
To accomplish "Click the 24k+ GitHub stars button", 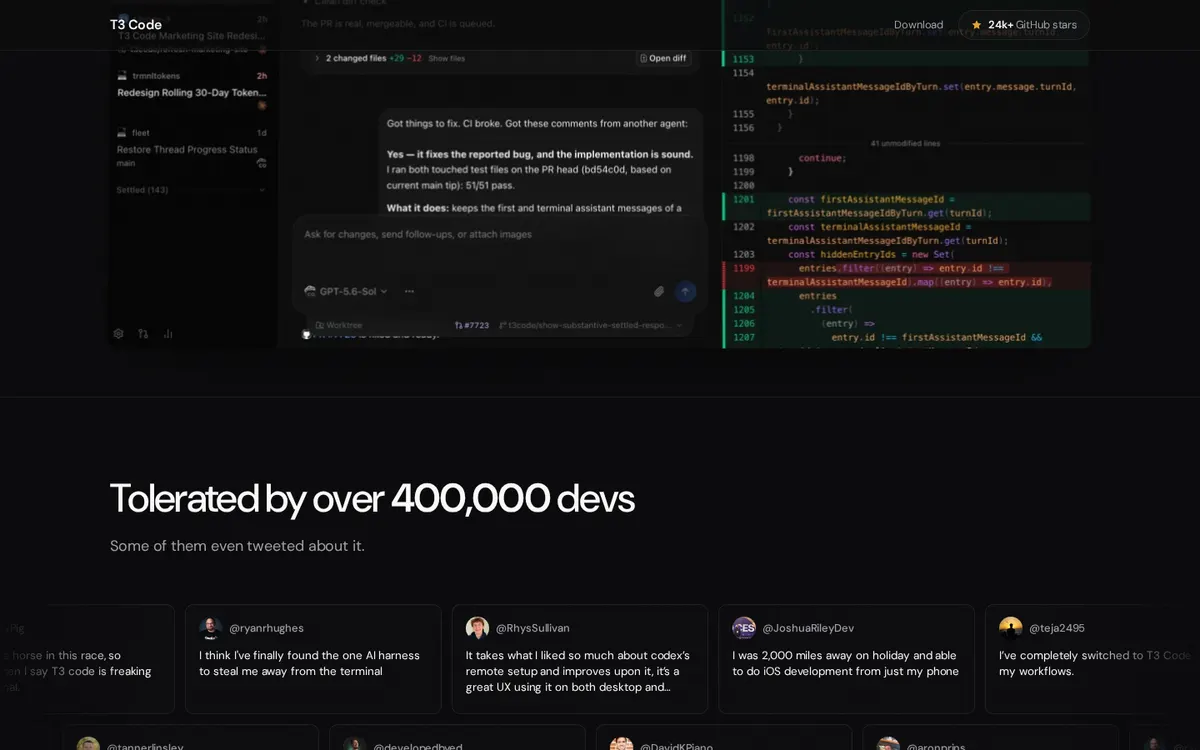I will (1024, 25).
